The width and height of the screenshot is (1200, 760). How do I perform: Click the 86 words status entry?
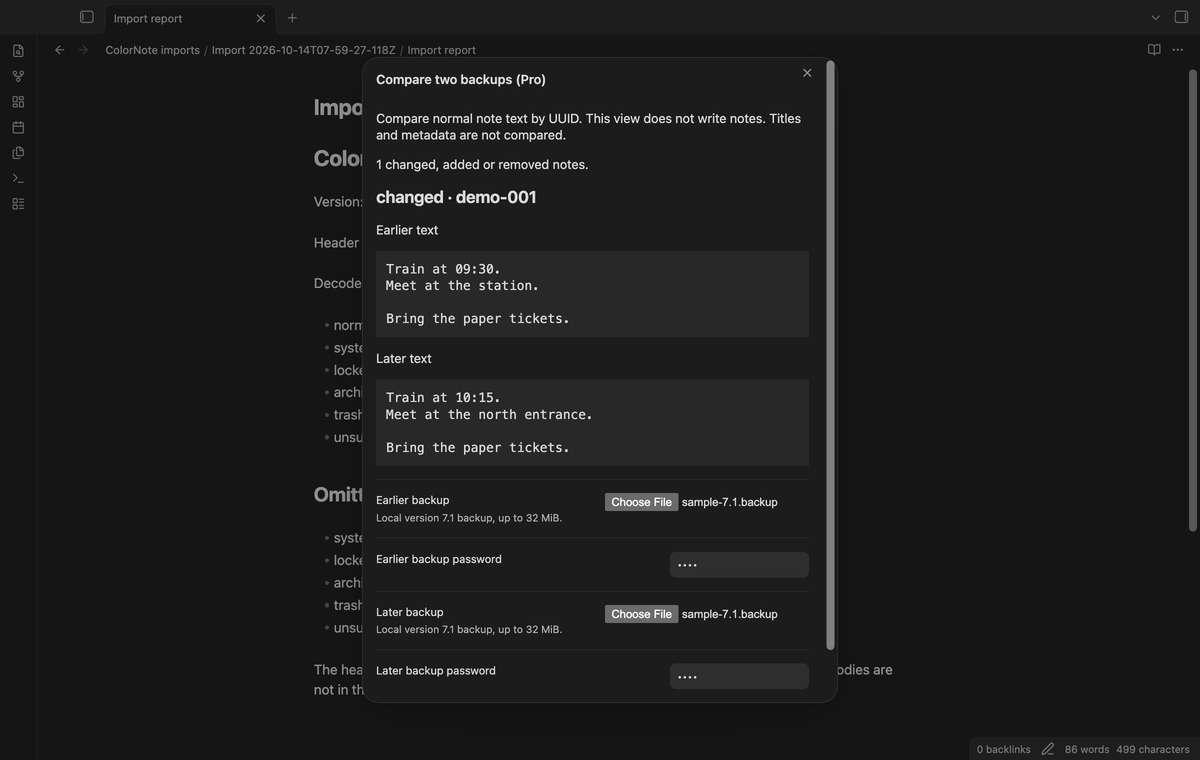point(1087,749)
